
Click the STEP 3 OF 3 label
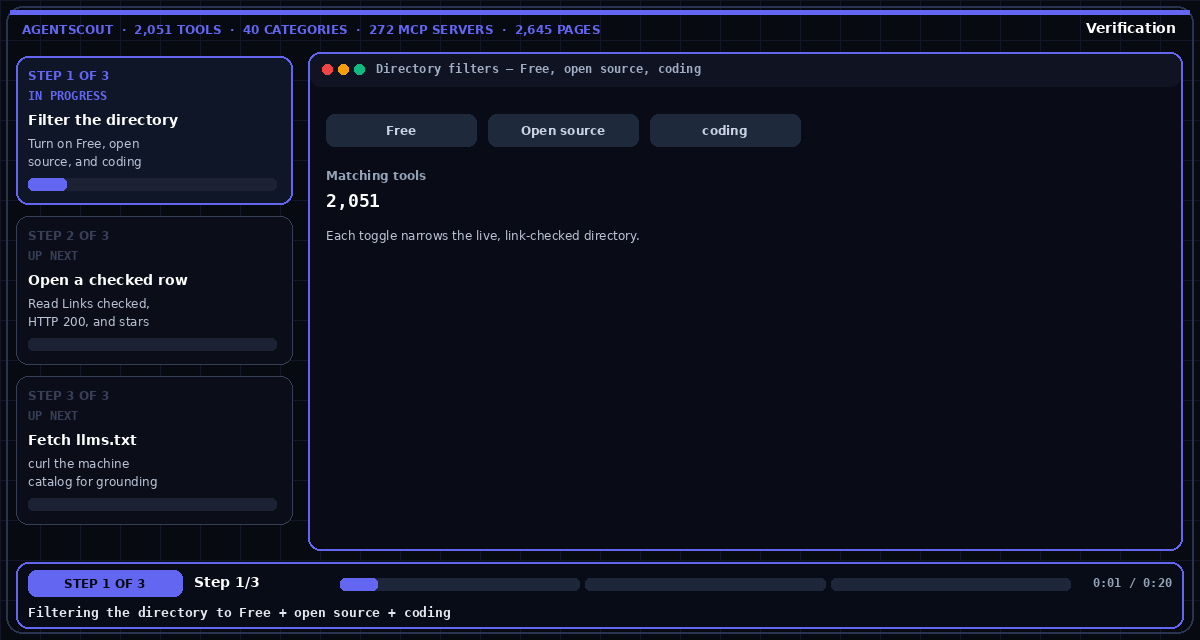pyautogui.click(x=69, y=396)
